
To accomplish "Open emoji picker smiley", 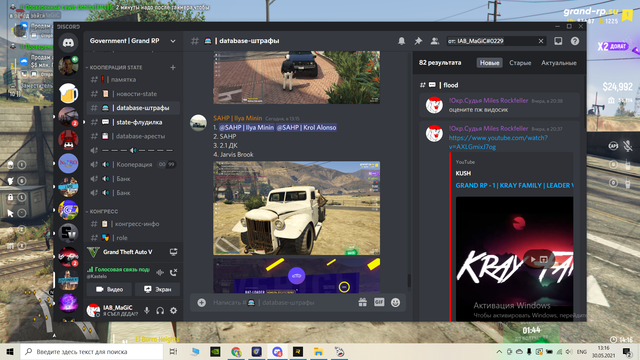I will pyautogui.click(x=396, y=302).
